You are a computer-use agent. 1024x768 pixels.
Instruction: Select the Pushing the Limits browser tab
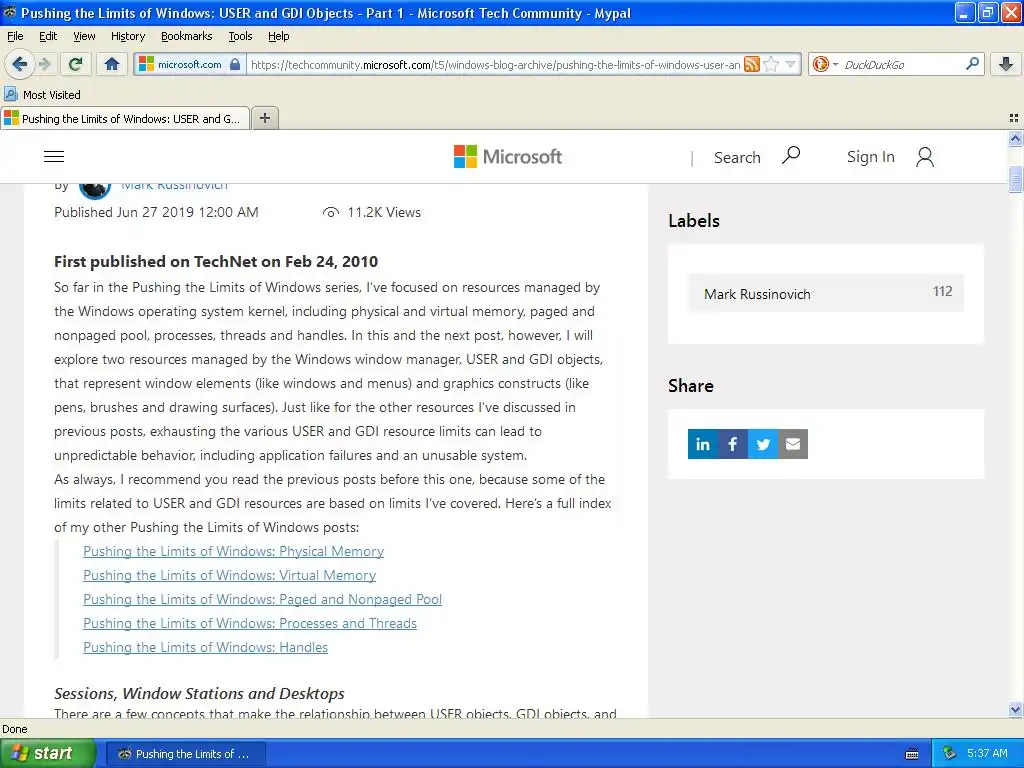125,118
